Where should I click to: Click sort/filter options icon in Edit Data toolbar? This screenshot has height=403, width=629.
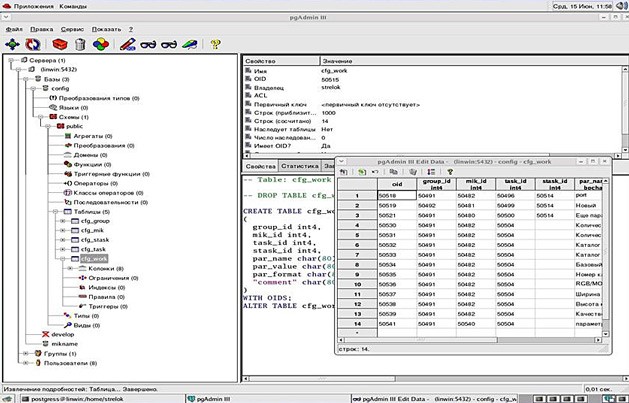point(431,172)
